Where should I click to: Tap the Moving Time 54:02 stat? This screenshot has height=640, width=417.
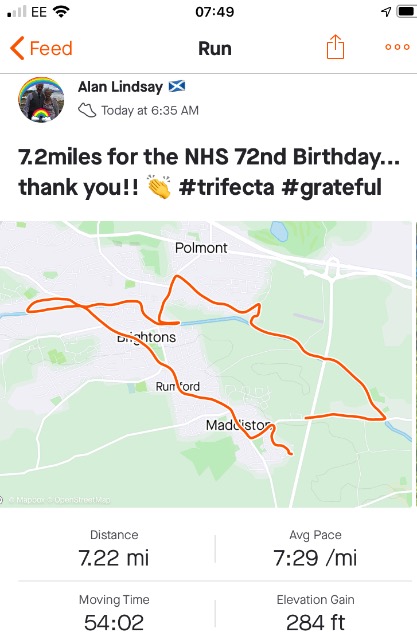pos(114,613)
